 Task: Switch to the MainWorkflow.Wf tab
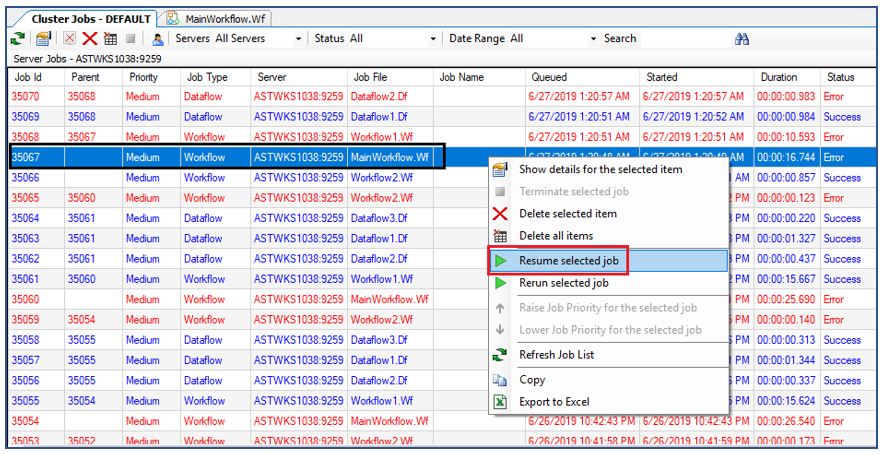tap(220, 18)
